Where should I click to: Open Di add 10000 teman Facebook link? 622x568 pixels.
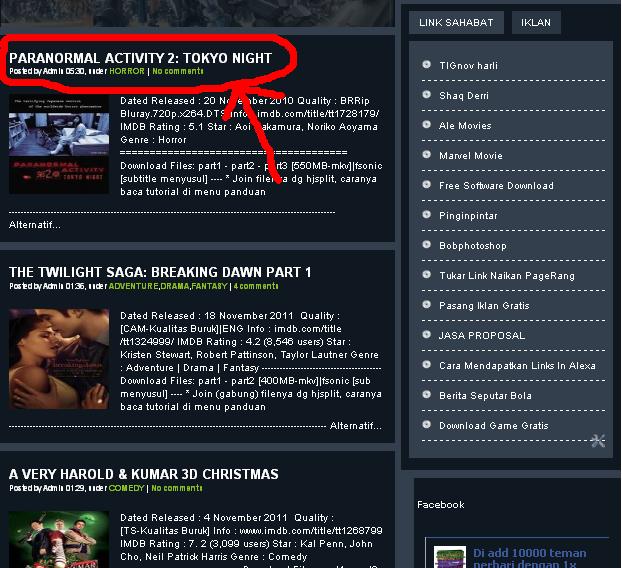(x=530, y=558)
